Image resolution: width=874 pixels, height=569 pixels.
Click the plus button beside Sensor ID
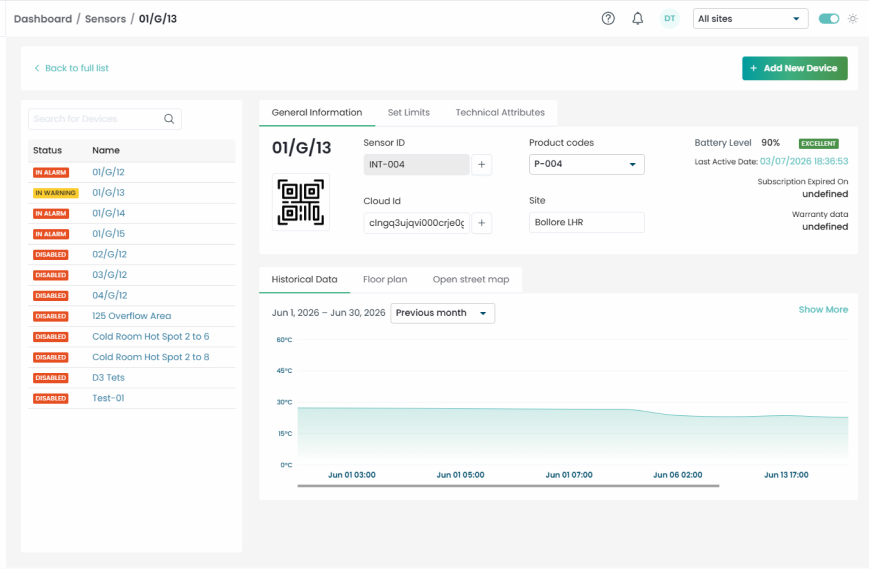pyautogui.click(x=482, y=164)
